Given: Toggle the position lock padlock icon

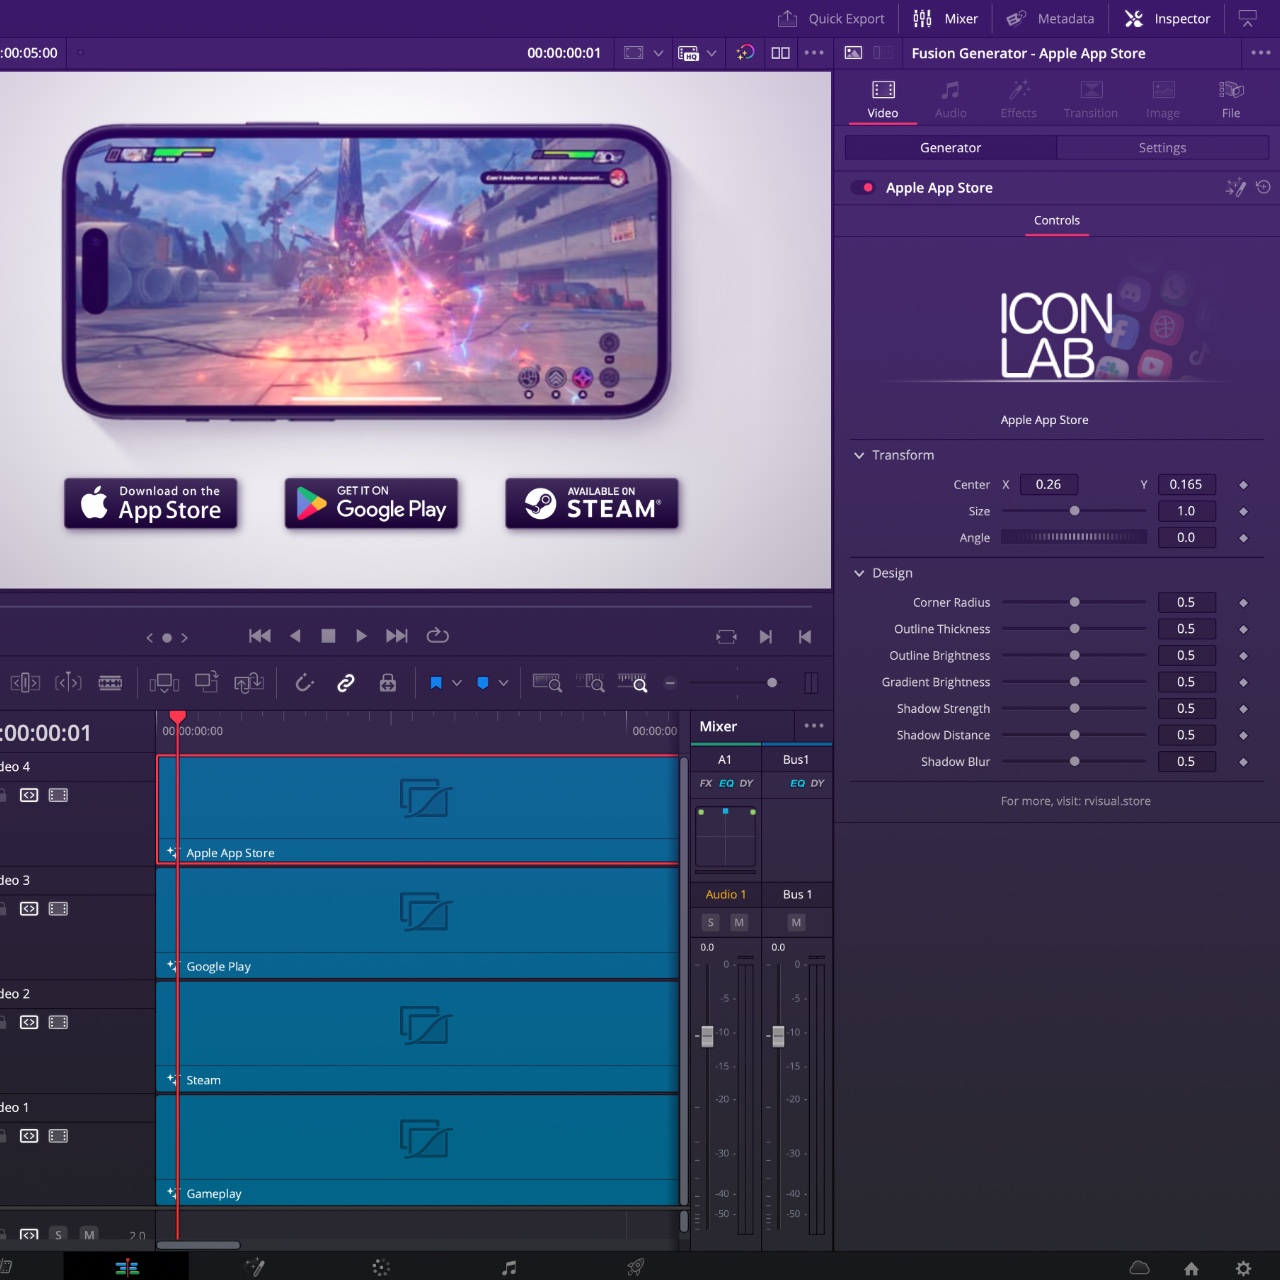Looking at the screenshot, I should (388, 683).
